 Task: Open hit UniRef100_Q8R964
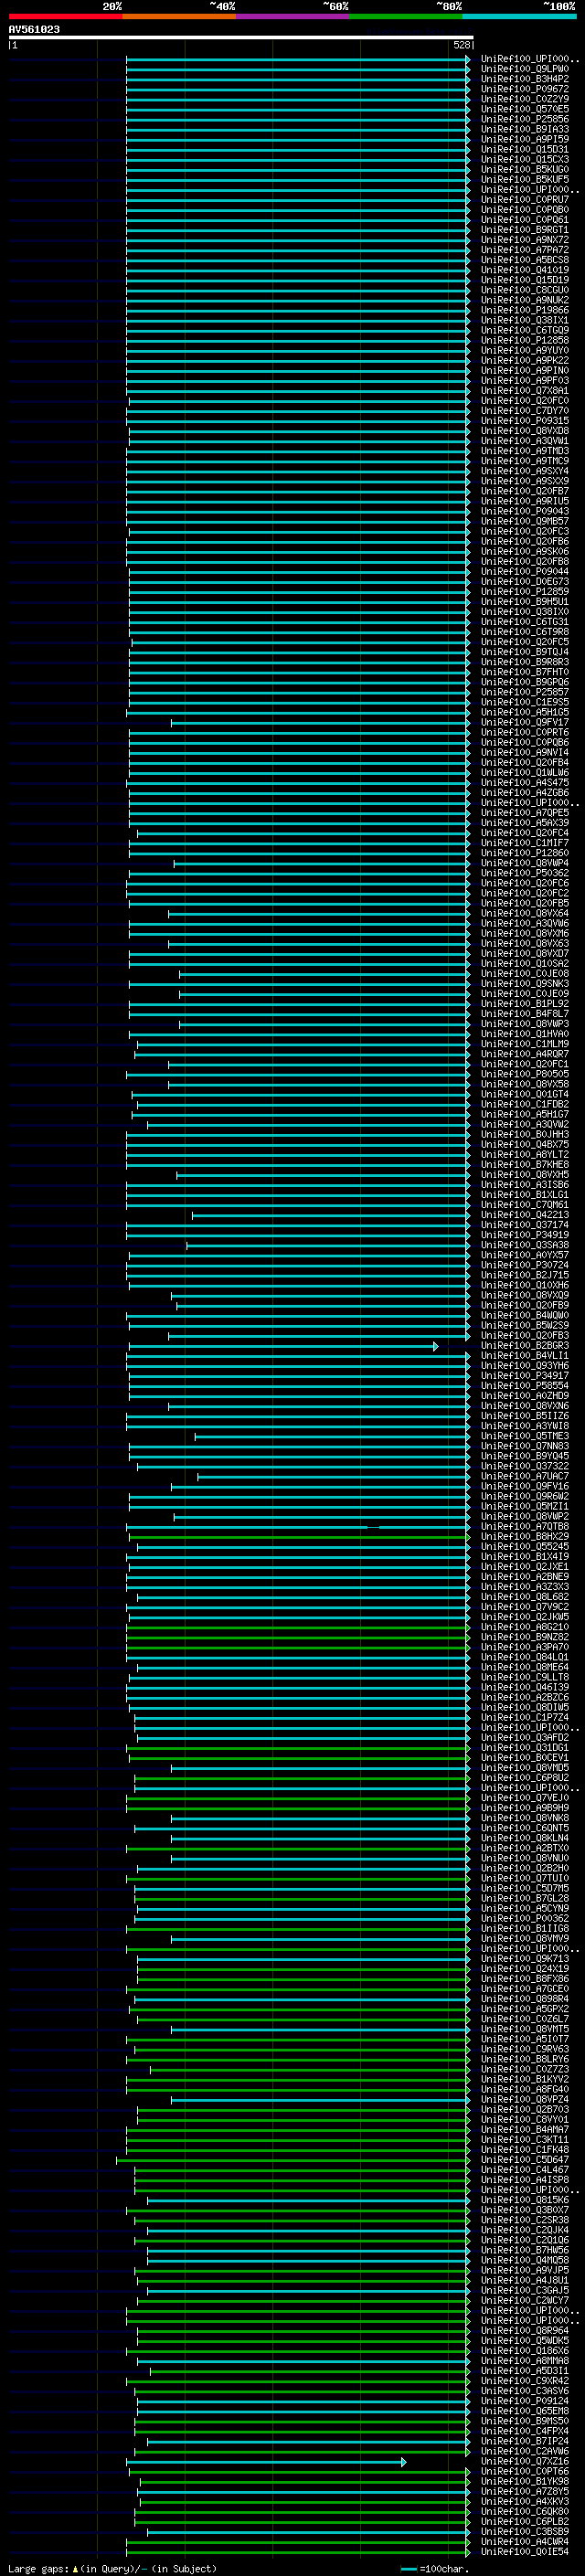click(x=525, y=2330)
